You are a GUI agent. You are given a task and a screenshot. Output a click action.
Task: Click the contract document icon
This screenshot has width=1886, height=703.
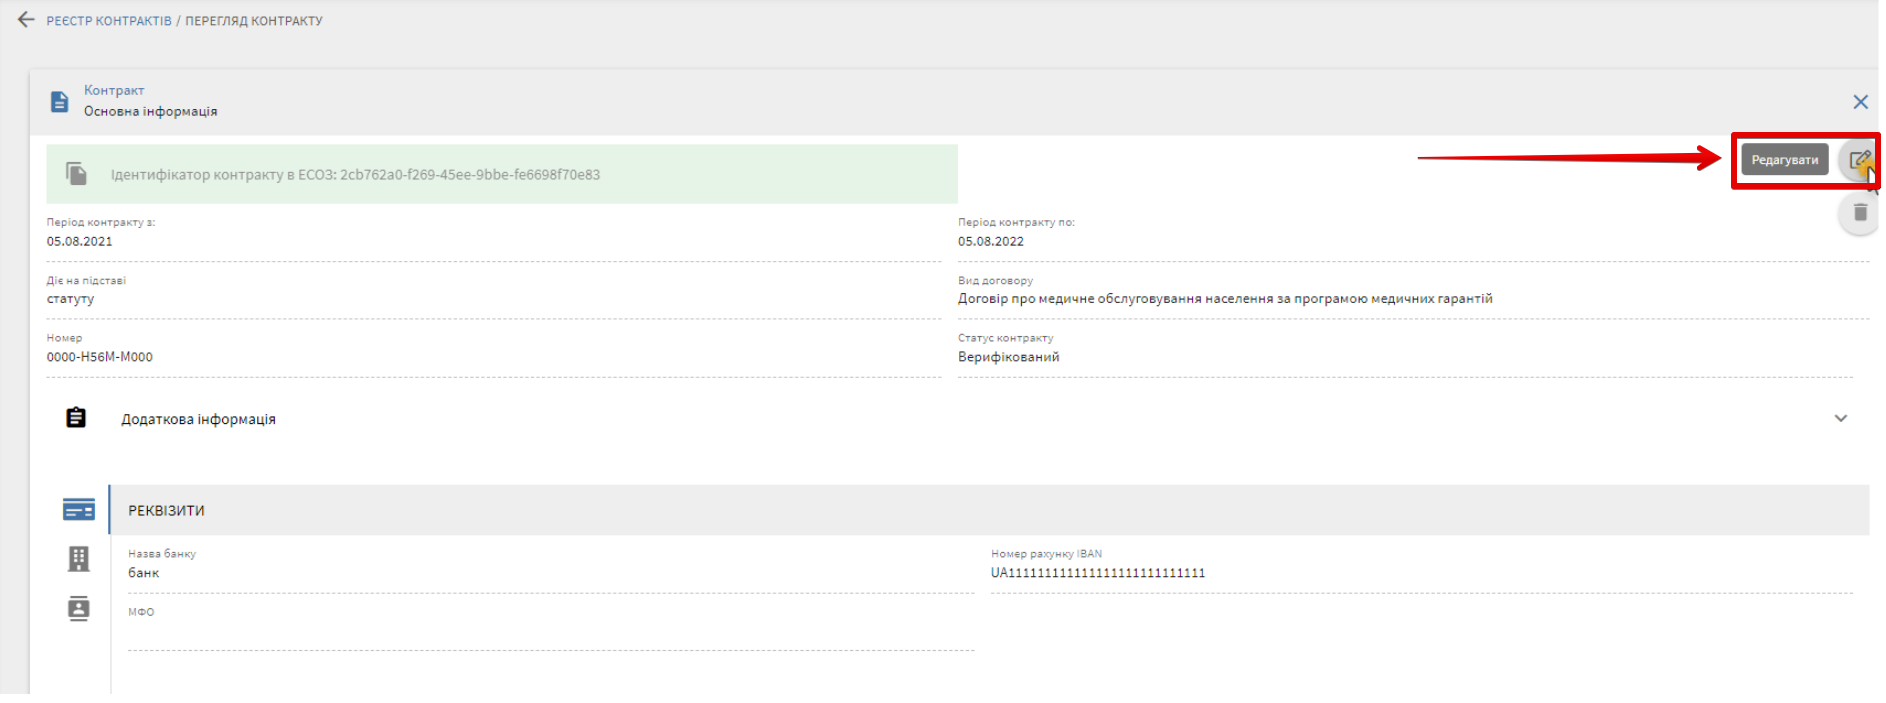tap(59, 101)
